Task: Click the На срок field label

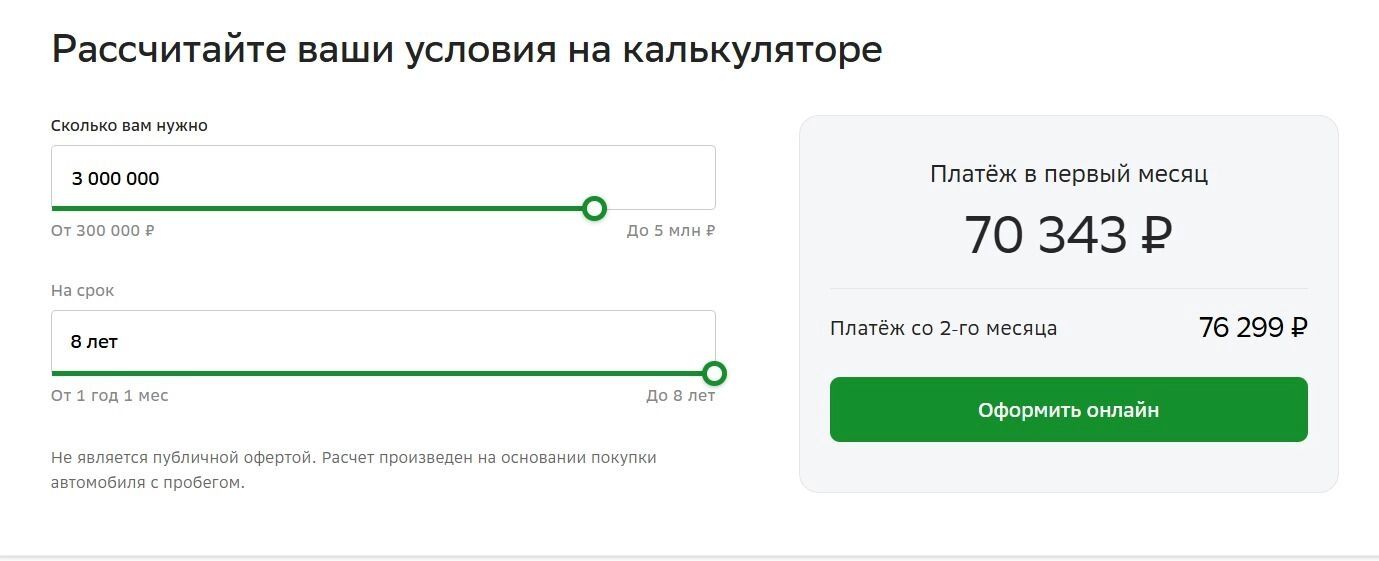Action: 83,291
